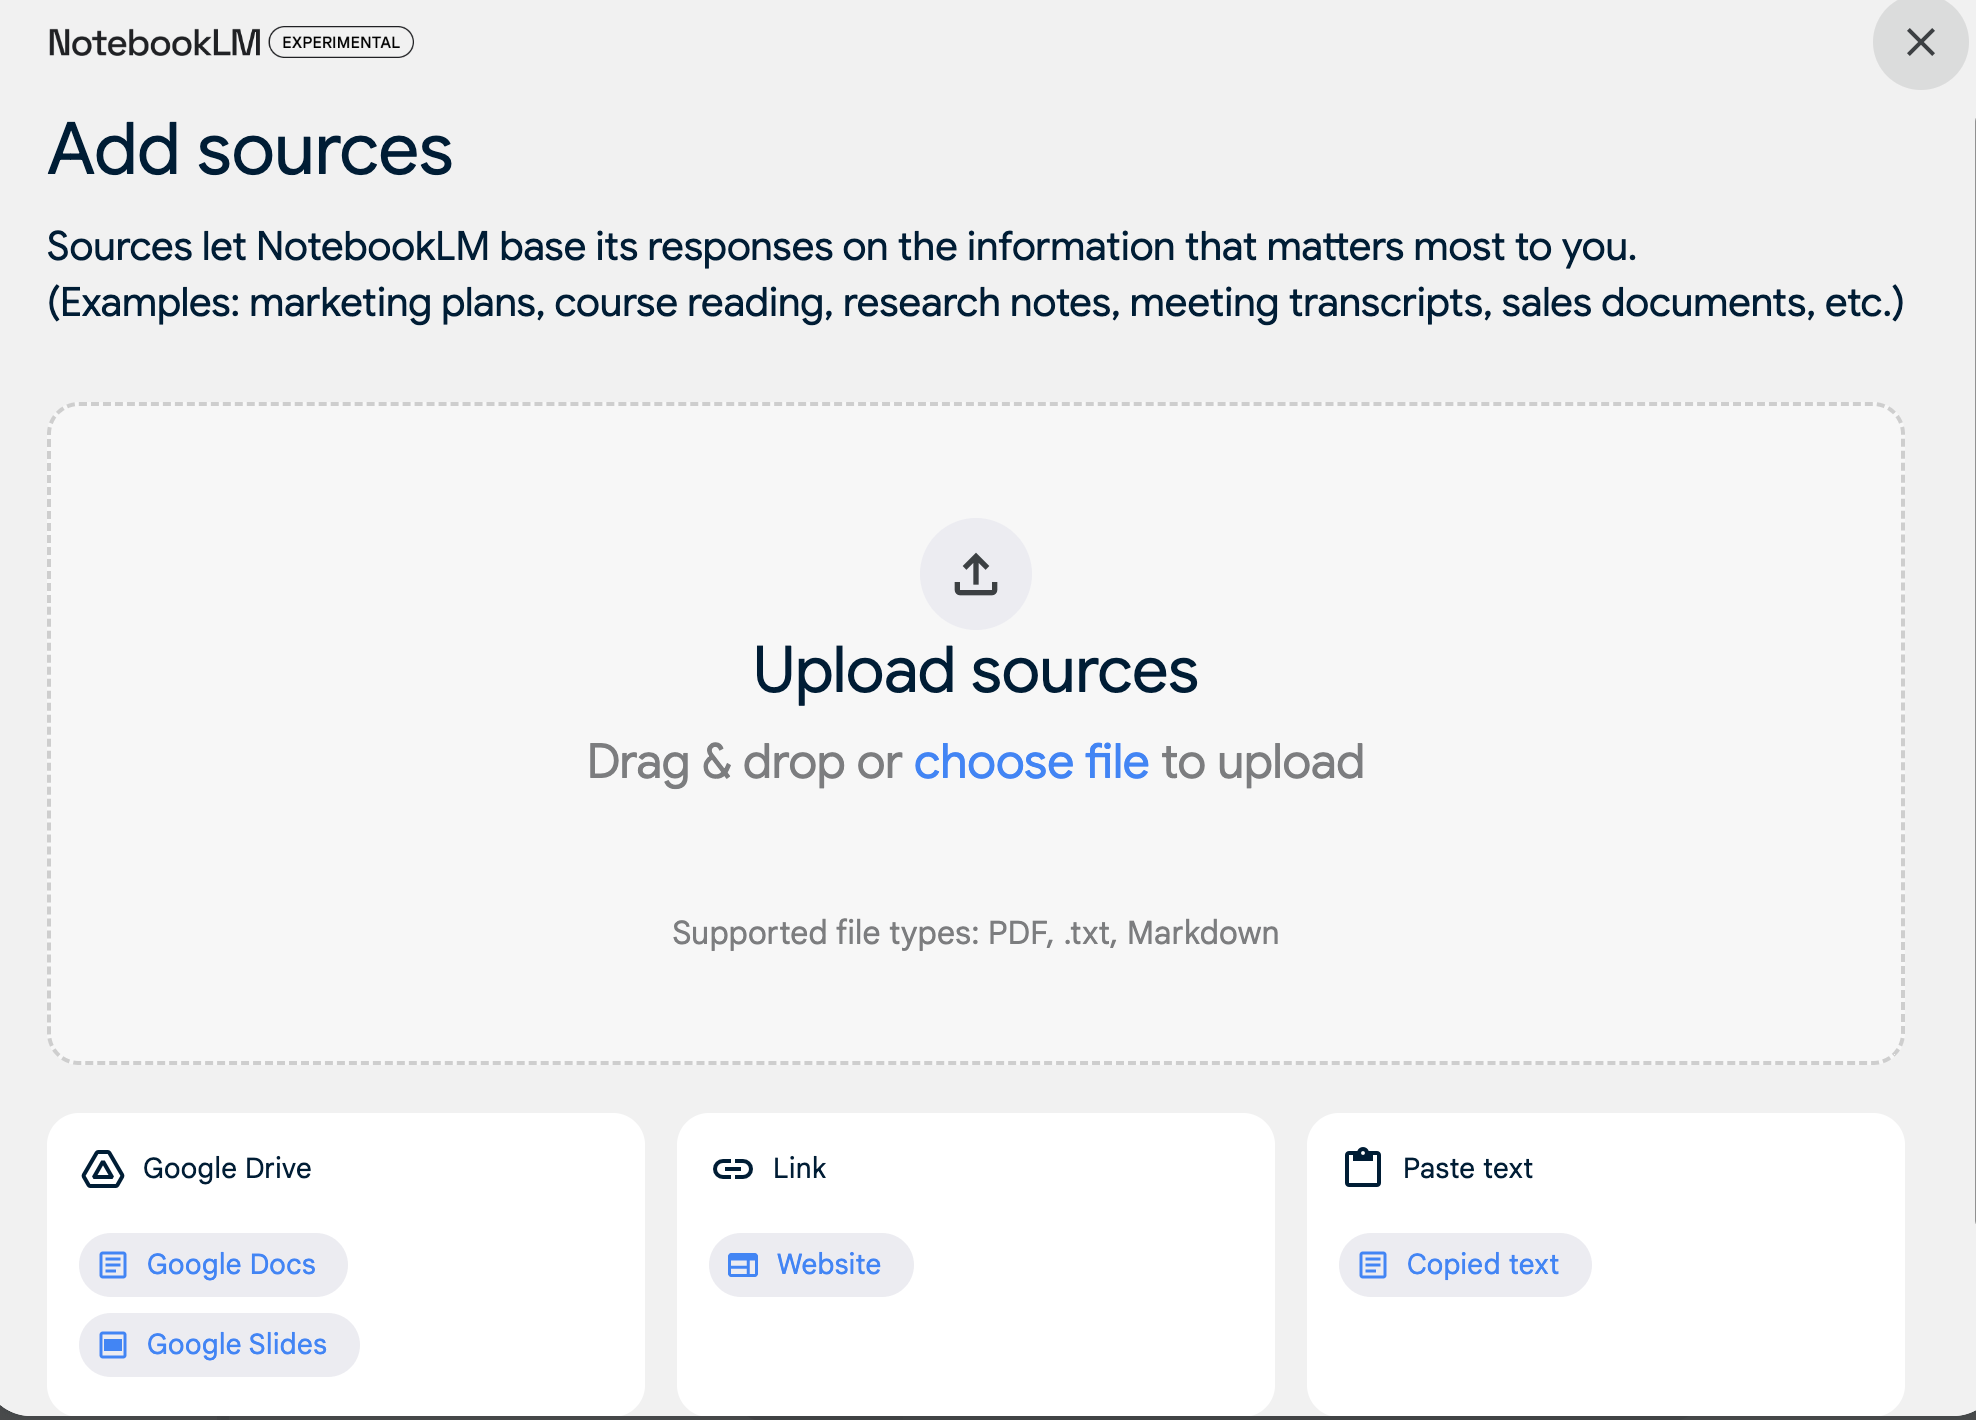This screenshot has width=1976, height=1420.
Task: Click the choose file link
Action: (1031, 762)
